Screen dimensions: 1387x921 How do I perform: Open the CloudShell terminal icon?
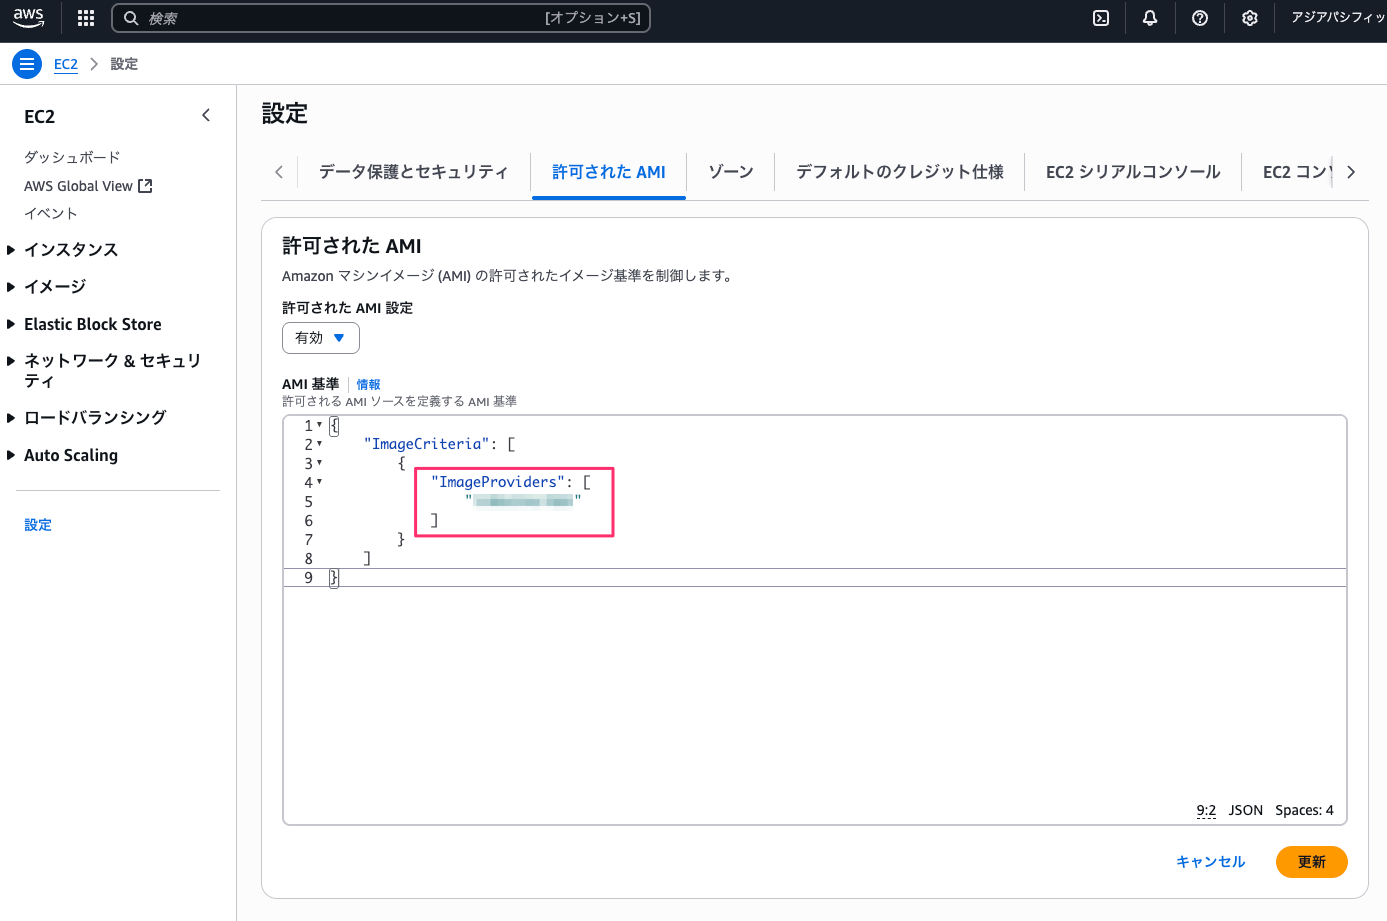coord(1101,18)
